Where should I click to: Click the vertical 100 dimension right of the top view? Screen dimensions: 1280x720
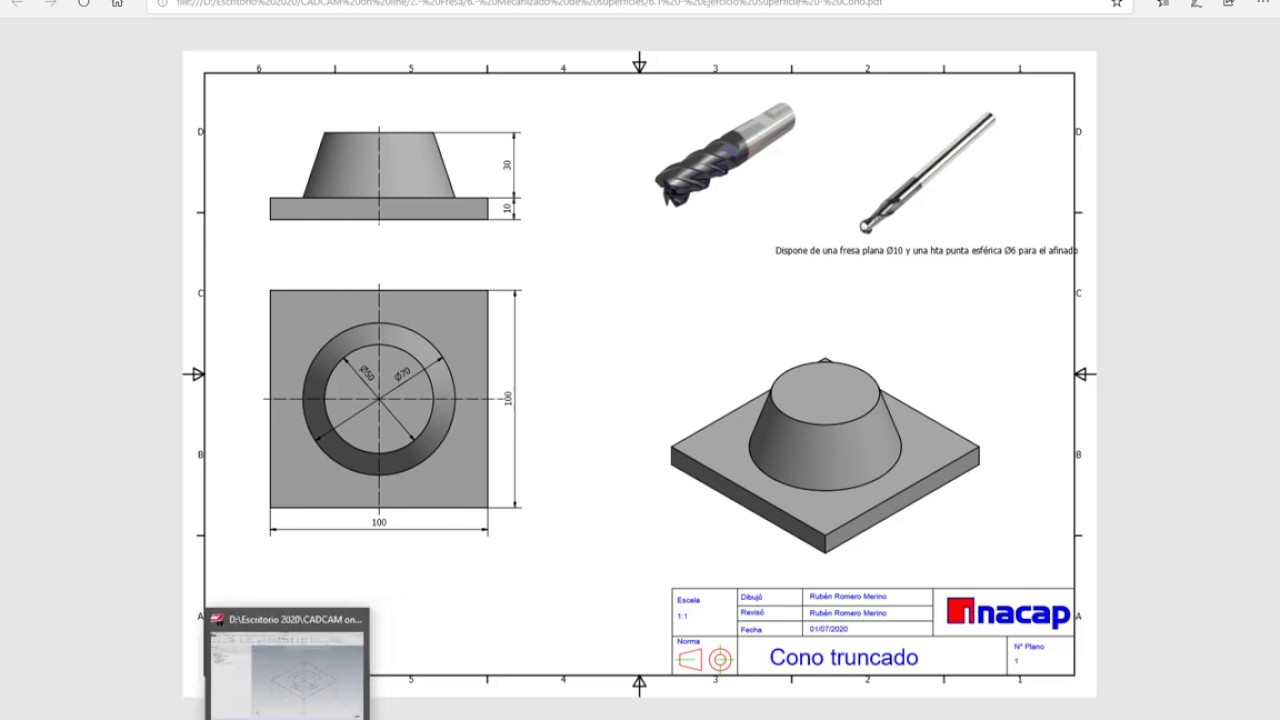[x=508, y=399]
